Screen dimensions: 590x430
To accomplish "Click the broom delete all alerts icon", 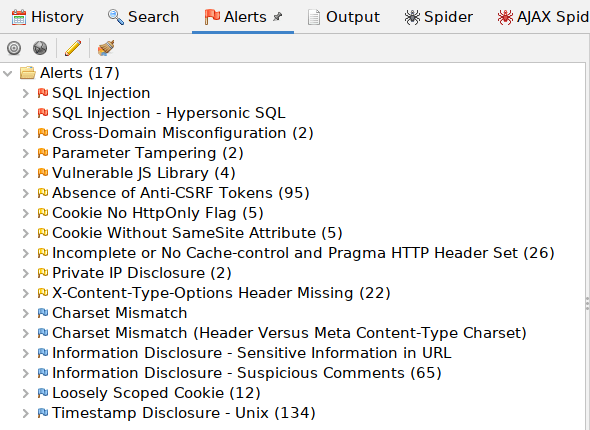I will [106, 48].
